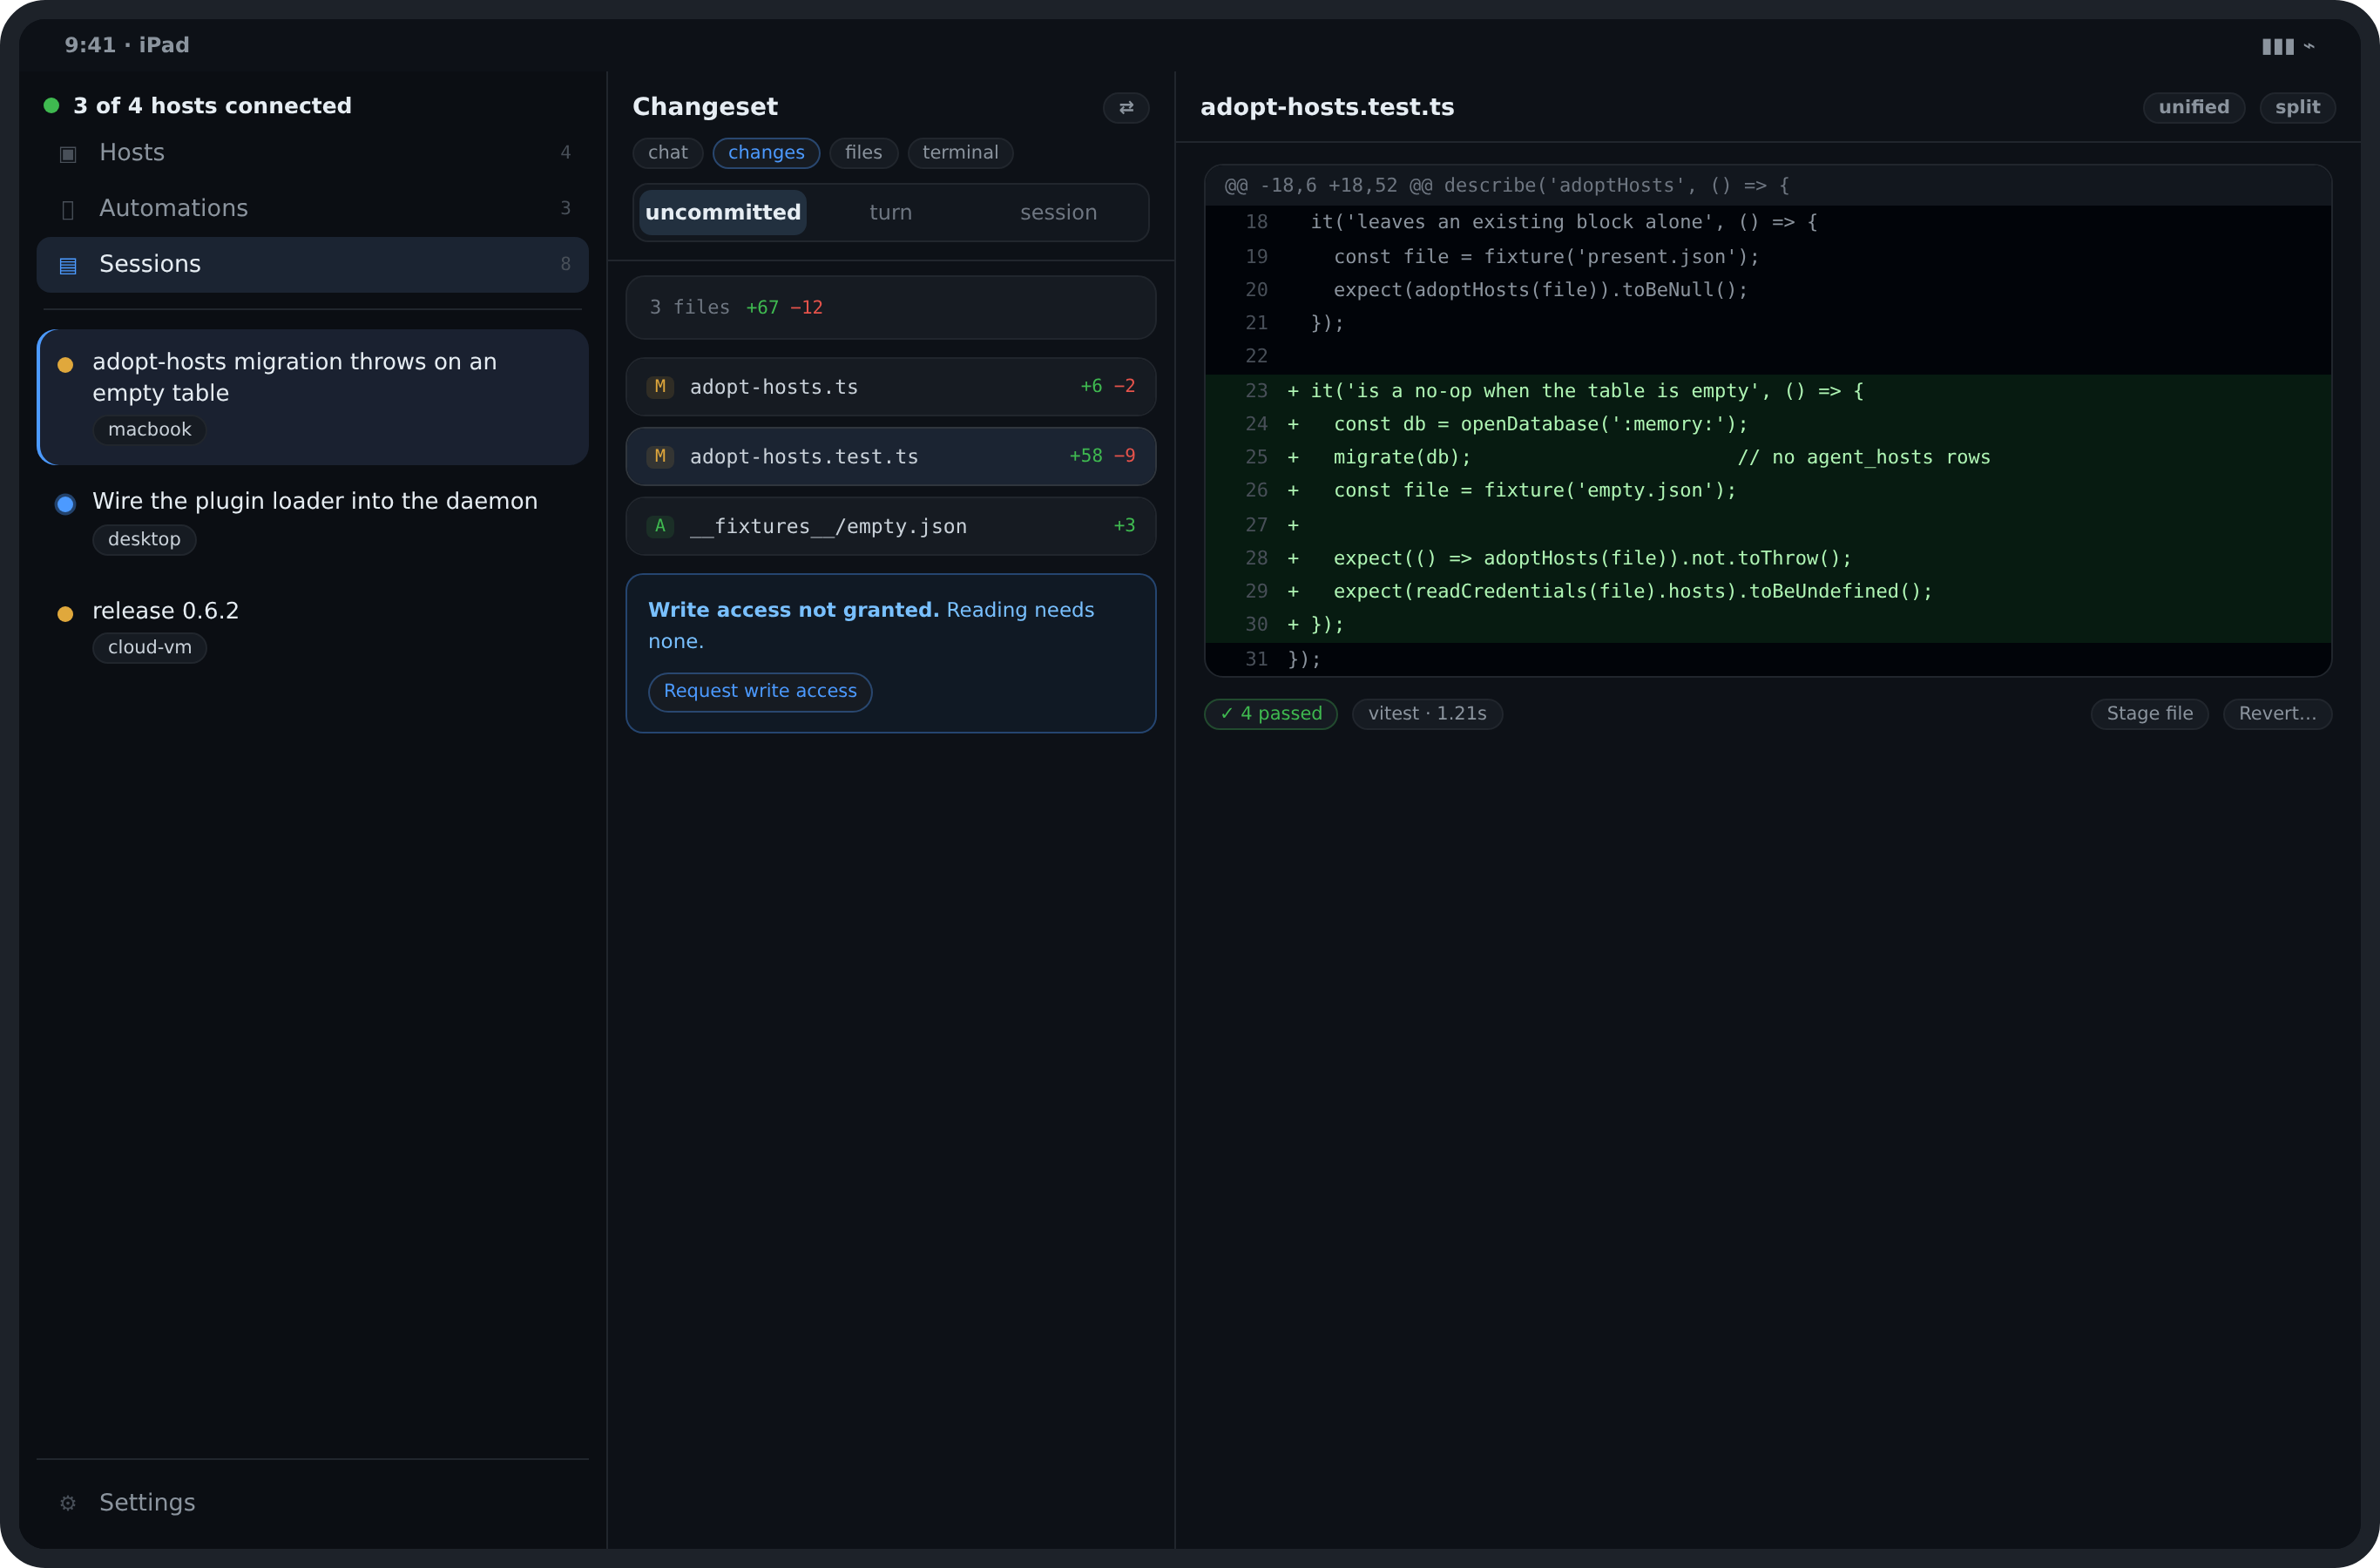The height and width of the screenshot is (1568, 2380).
Task: Click the Hosts sidebar icon
Action: click(x=68, y=154)
